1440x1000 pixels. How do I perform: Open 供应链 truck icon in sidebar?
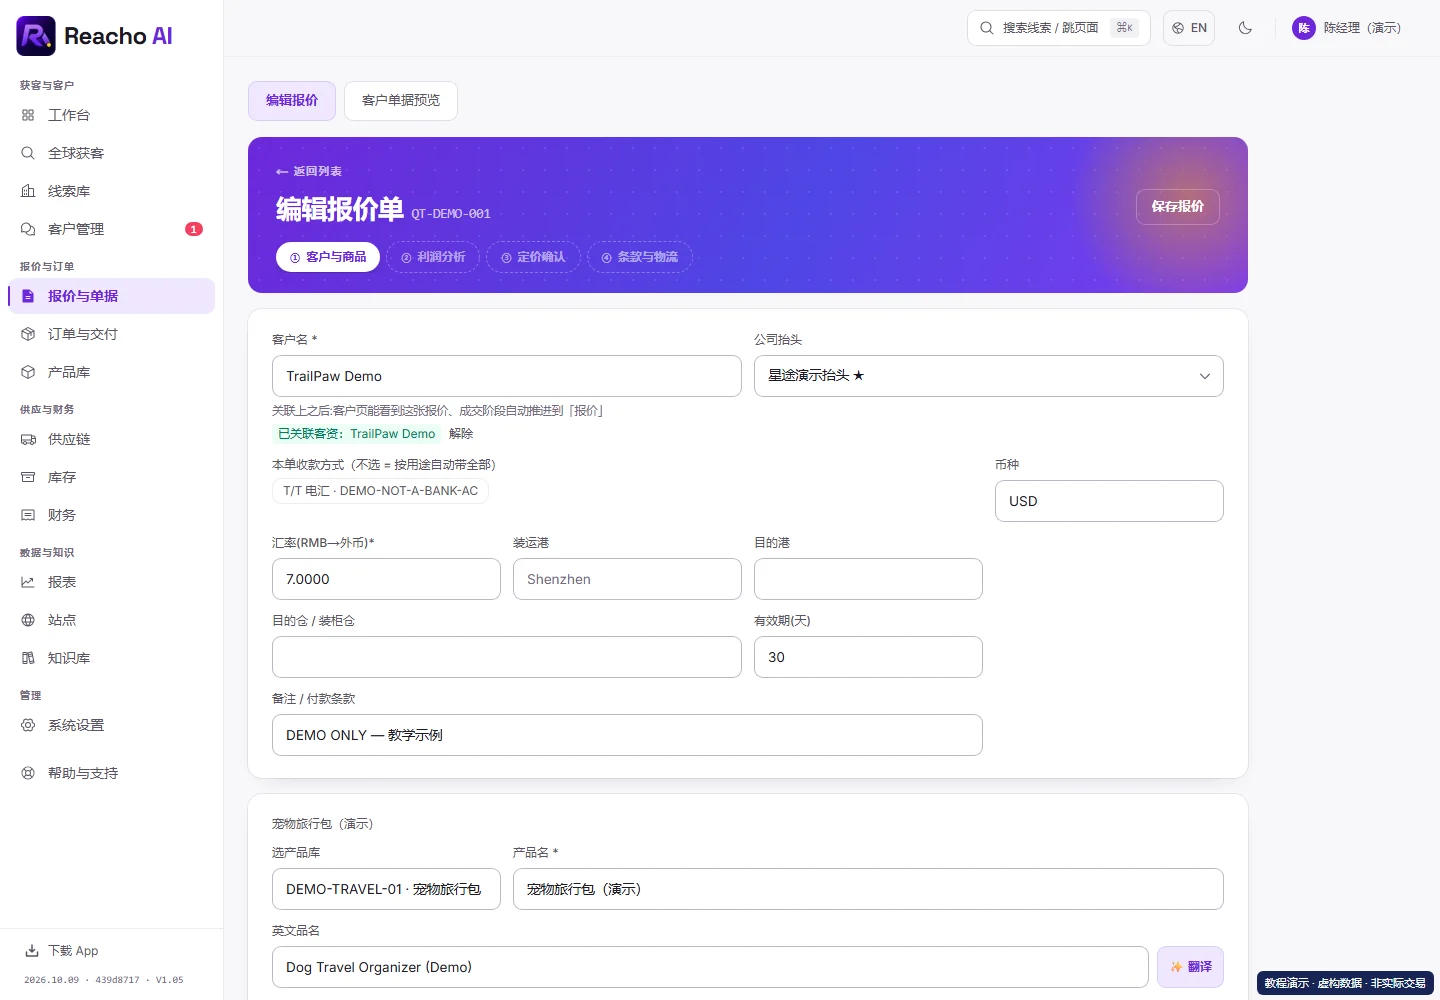click(28, 439)
